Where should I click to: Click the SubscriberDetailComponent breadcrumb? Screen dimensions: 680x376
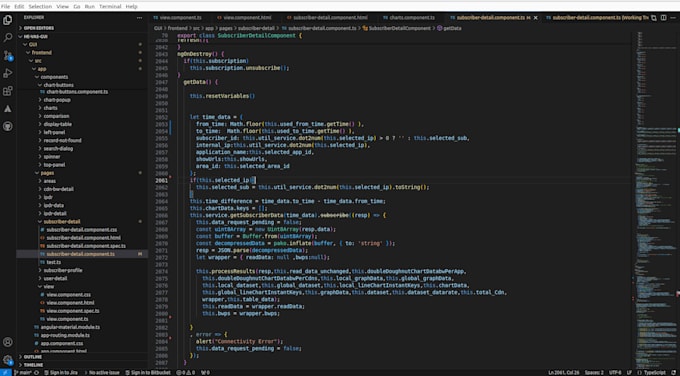pyautogui.click(x=396, y=28)
